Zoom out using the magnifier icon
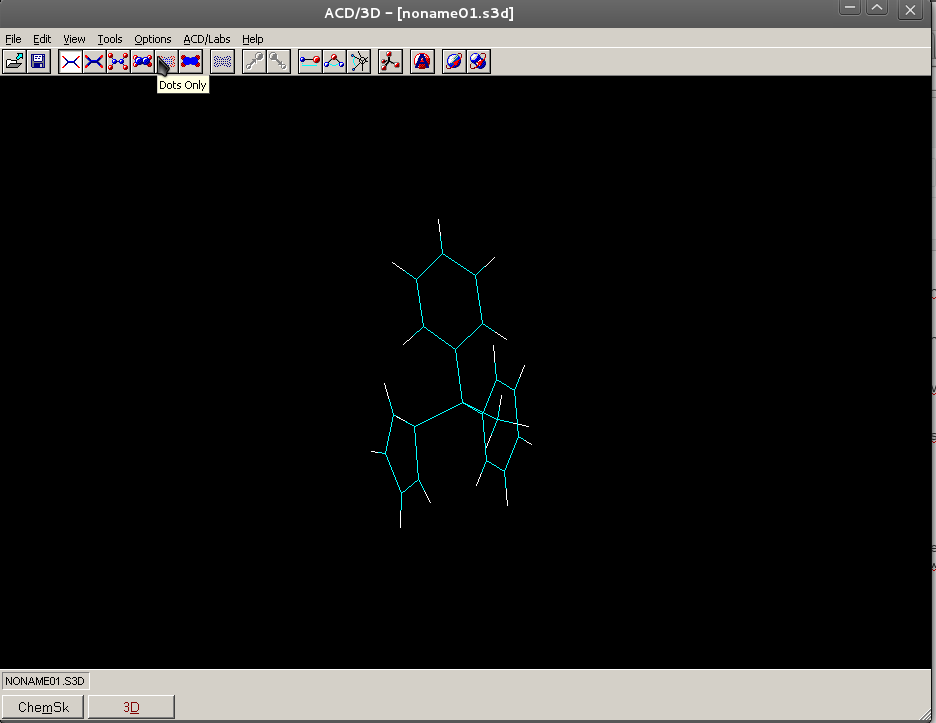 [277, 61]
